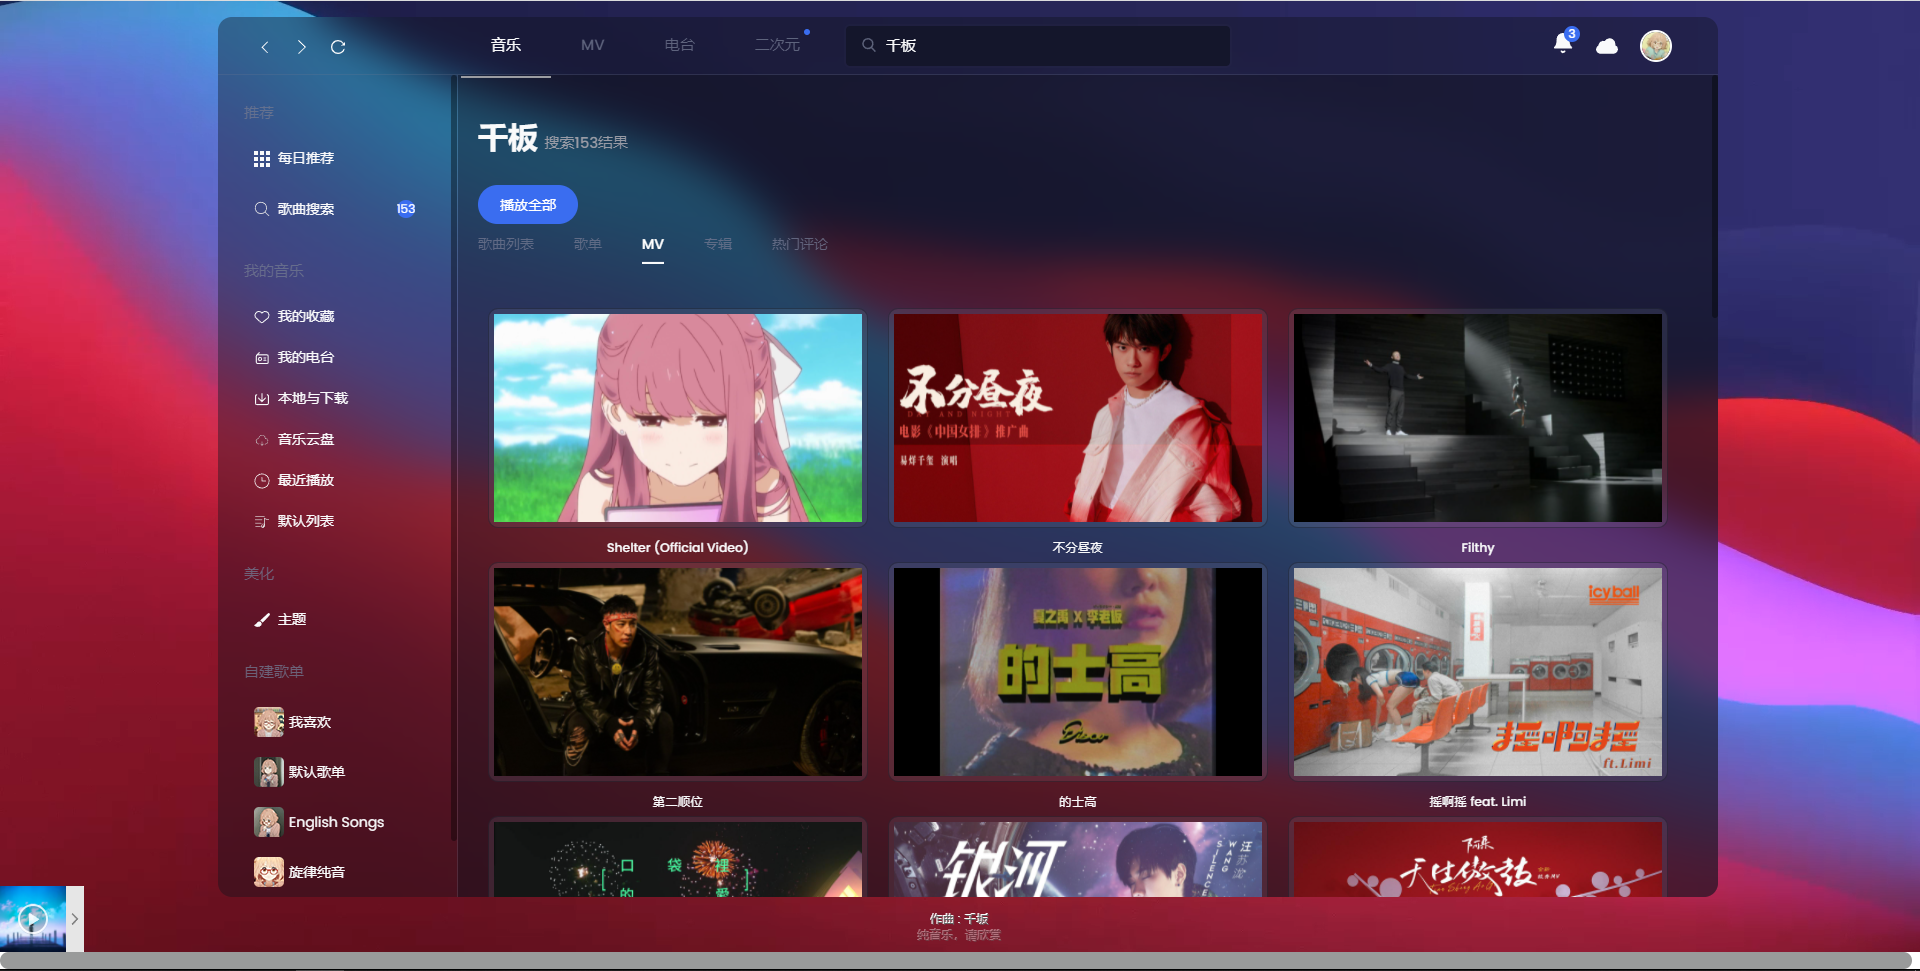1920x971 pixels.
Task: Click the English Songs playlist name
Action: coord(336,822)
